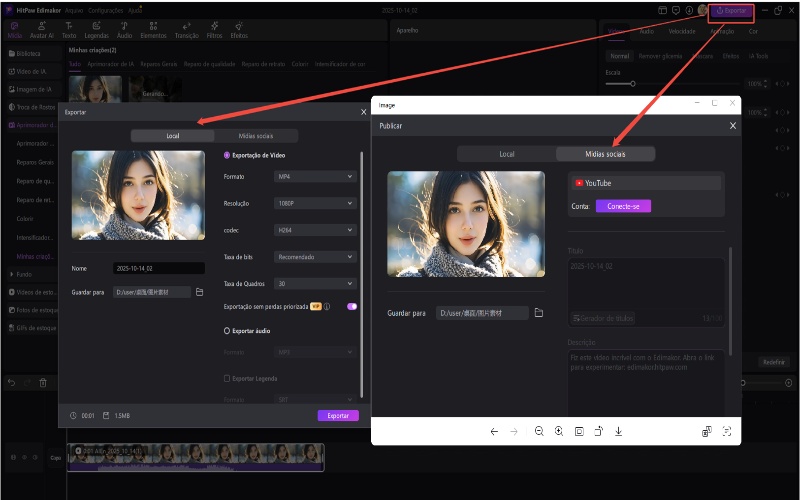Click the download icon in the title bar

(x=689, y=10)
